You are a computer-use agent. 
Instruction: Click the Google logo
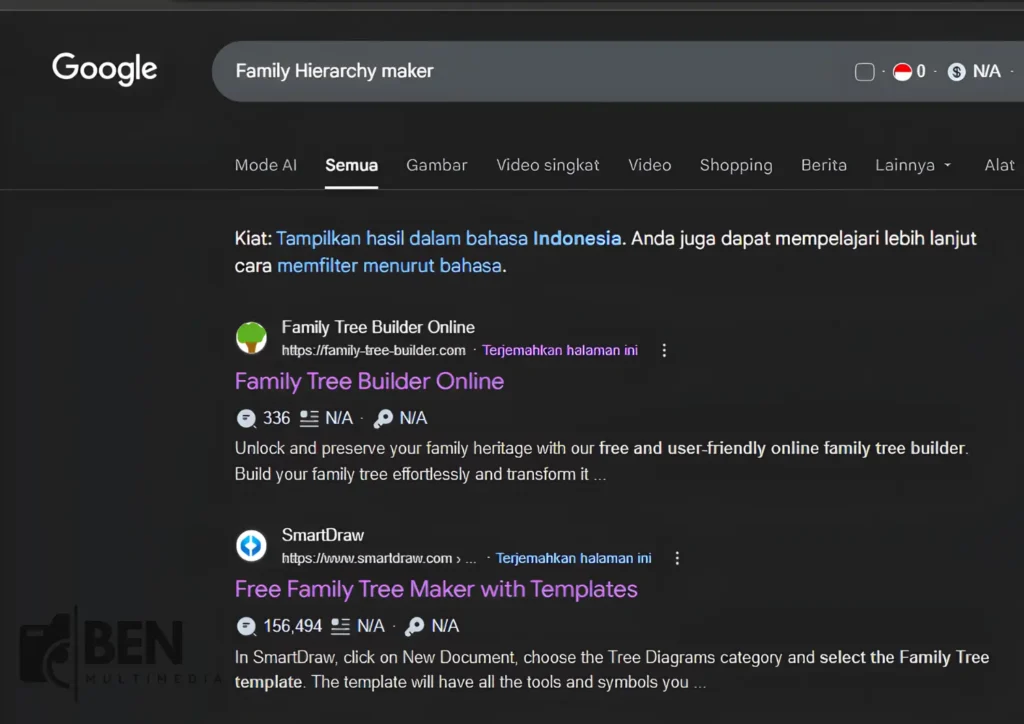pyautogui.click(x=104, y=68)
